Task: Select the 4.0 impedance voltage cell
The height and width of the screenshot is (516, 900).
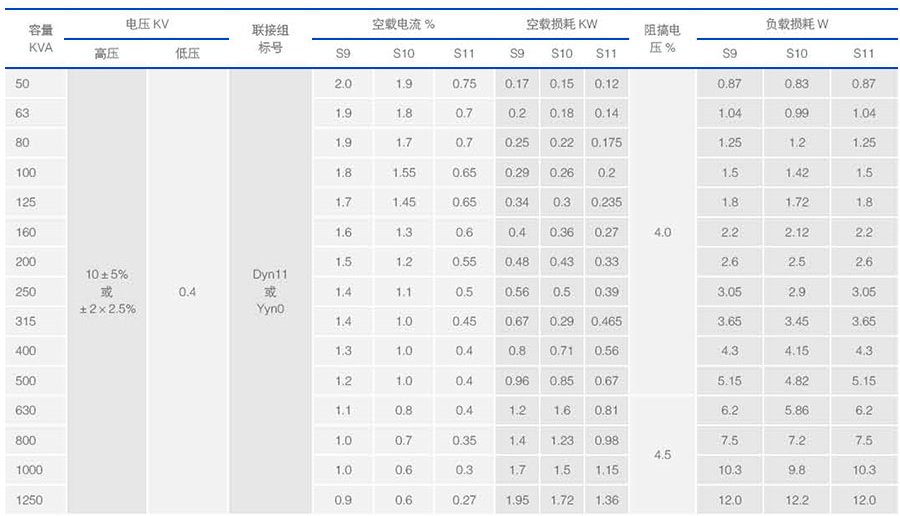Action: [662, 233]
